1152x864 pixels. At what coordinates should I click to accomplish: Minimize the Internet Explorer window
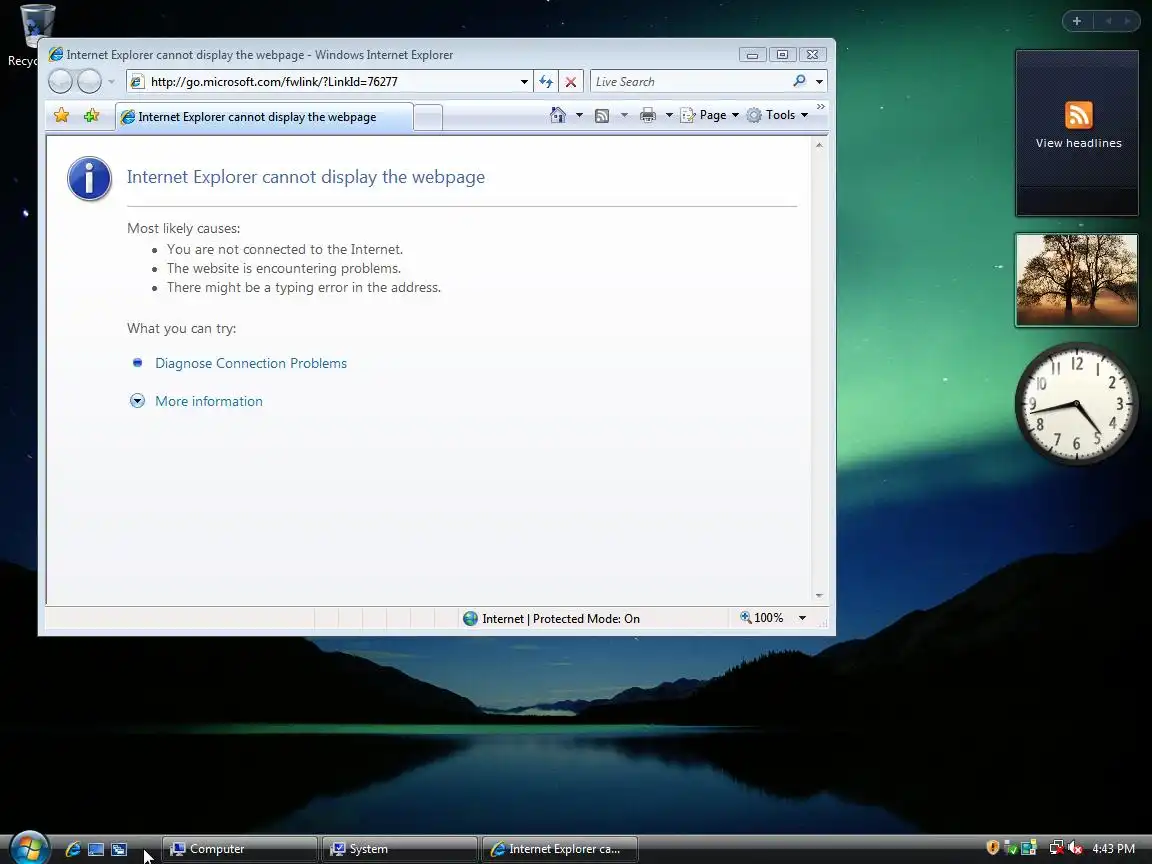(752, 55)
